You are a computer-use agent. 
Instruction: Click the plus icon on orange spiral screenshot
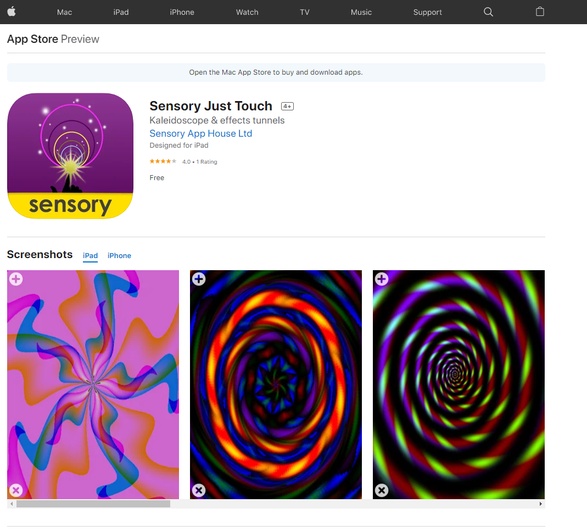coord(199,279)
